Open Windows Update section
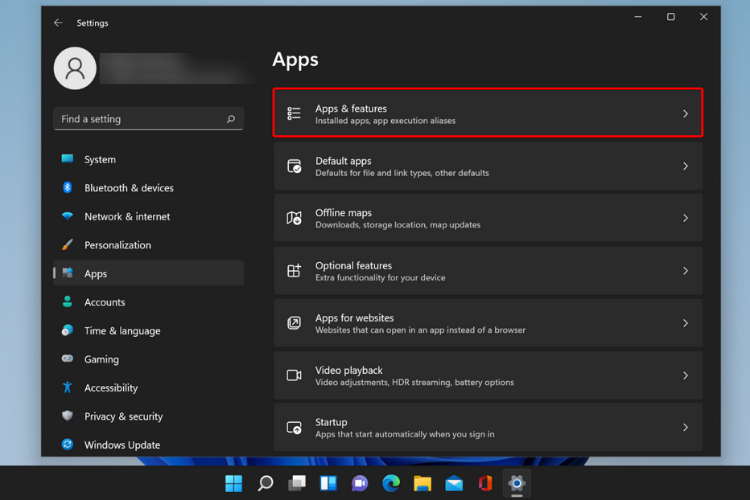Screen dimensions: 750x500 [122, 445]
